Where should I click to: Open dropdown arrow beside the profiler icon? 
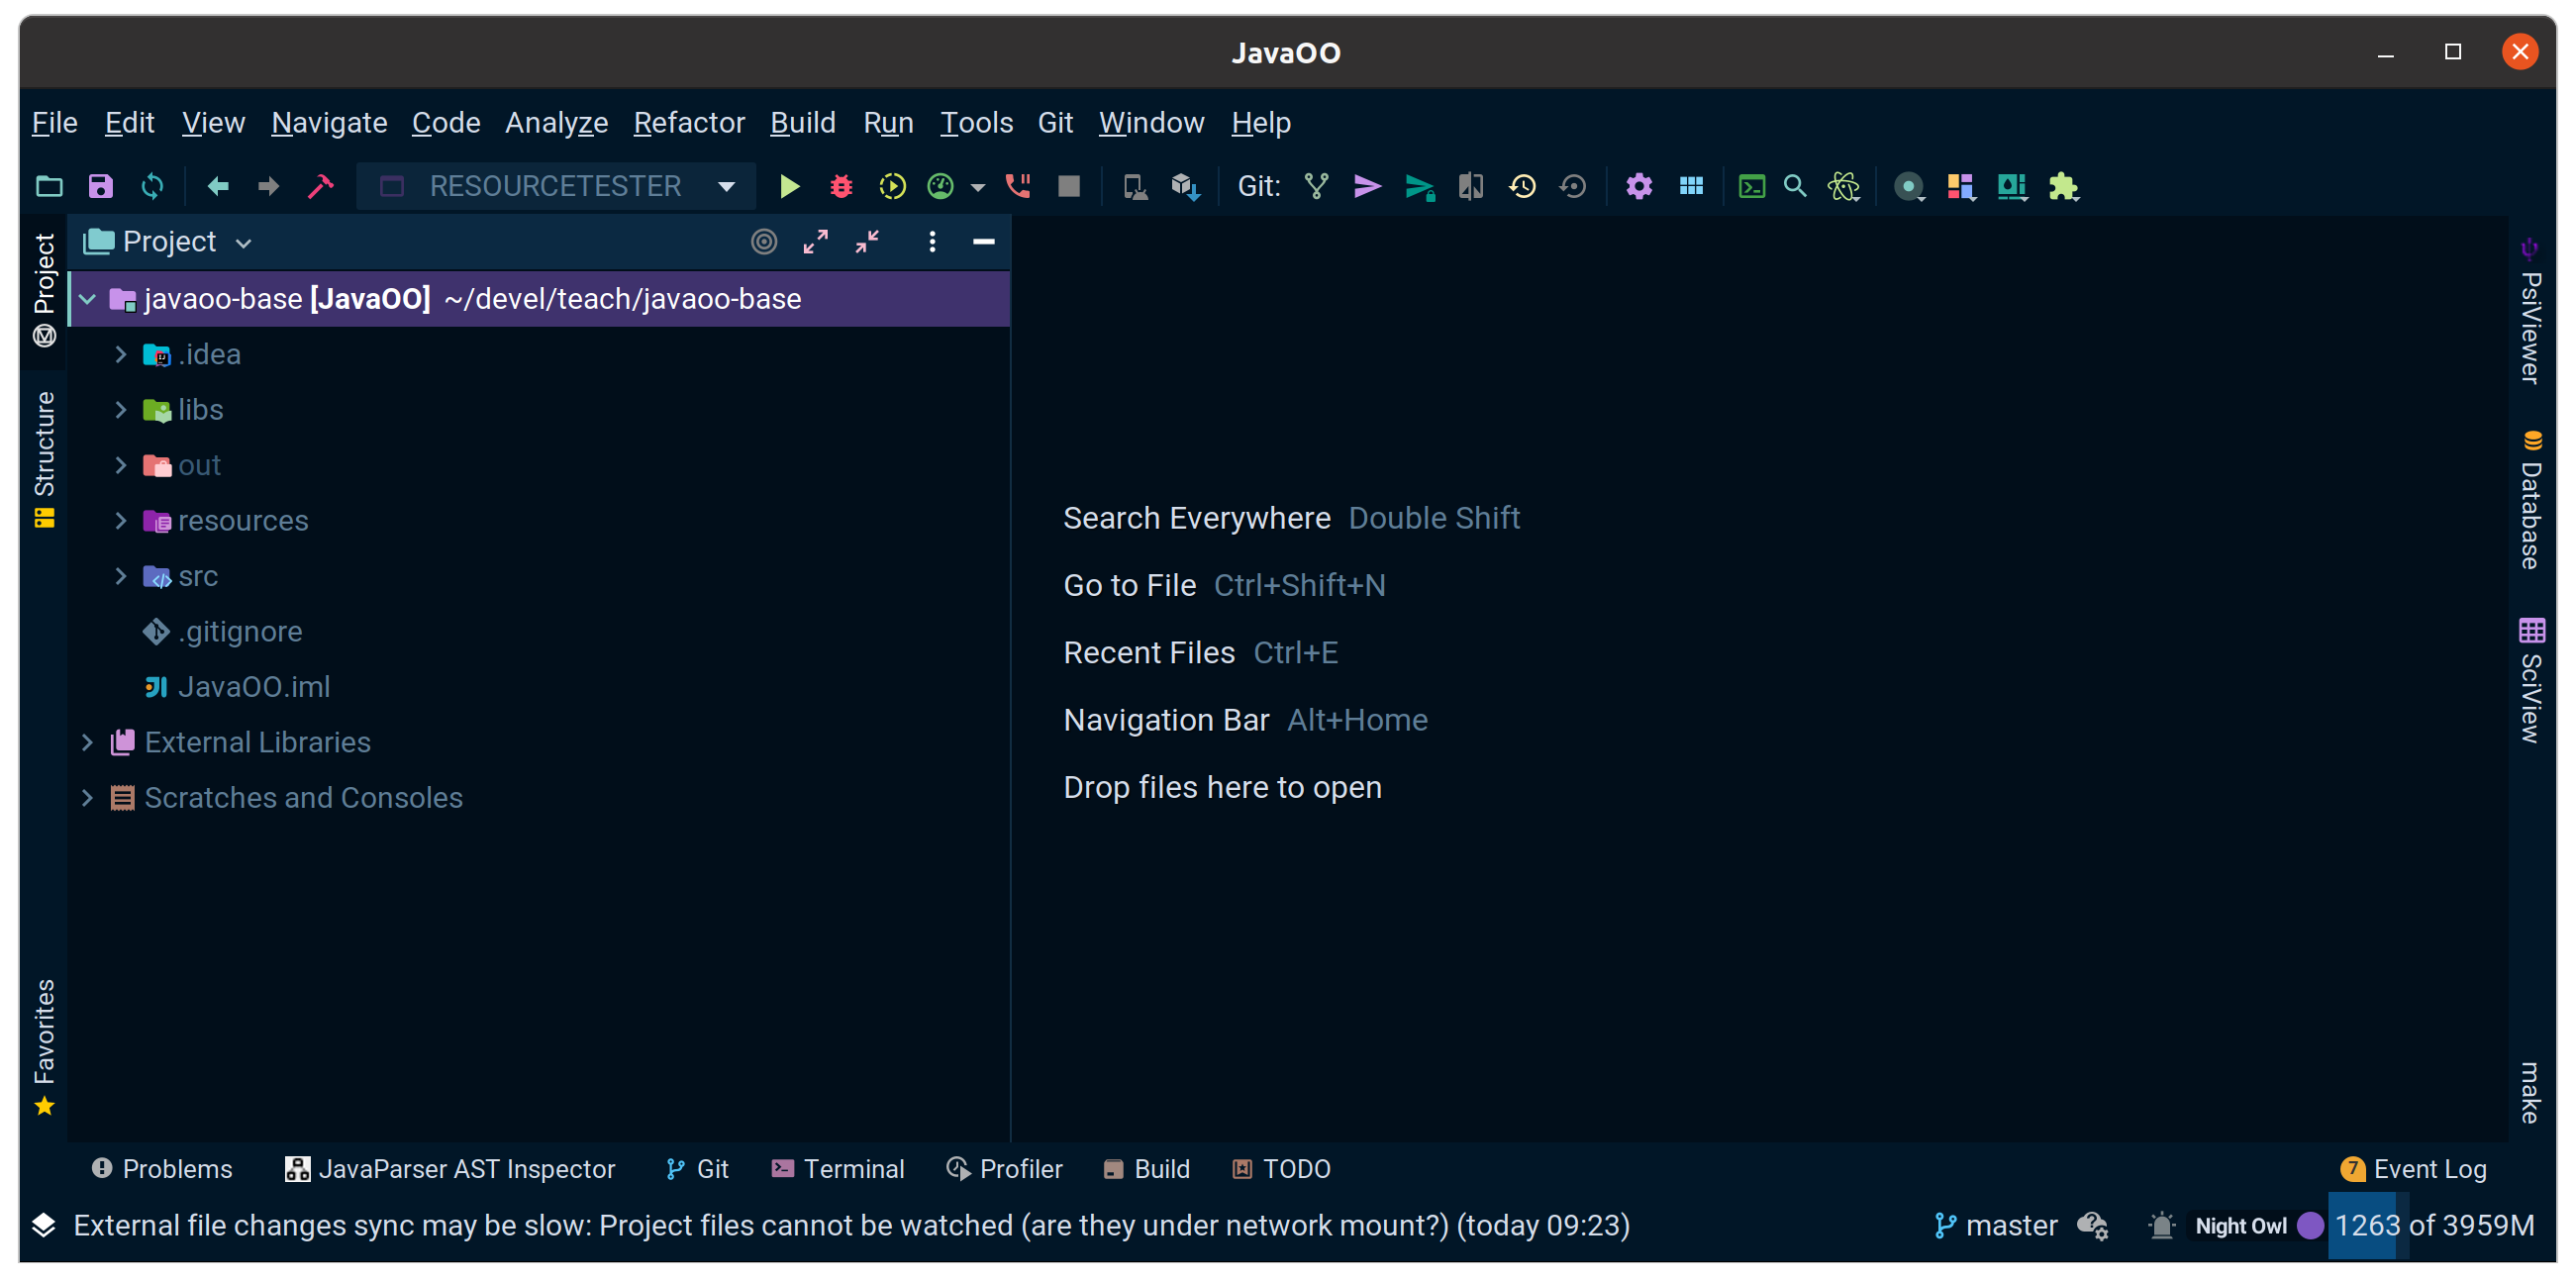(x=977, y=188)
